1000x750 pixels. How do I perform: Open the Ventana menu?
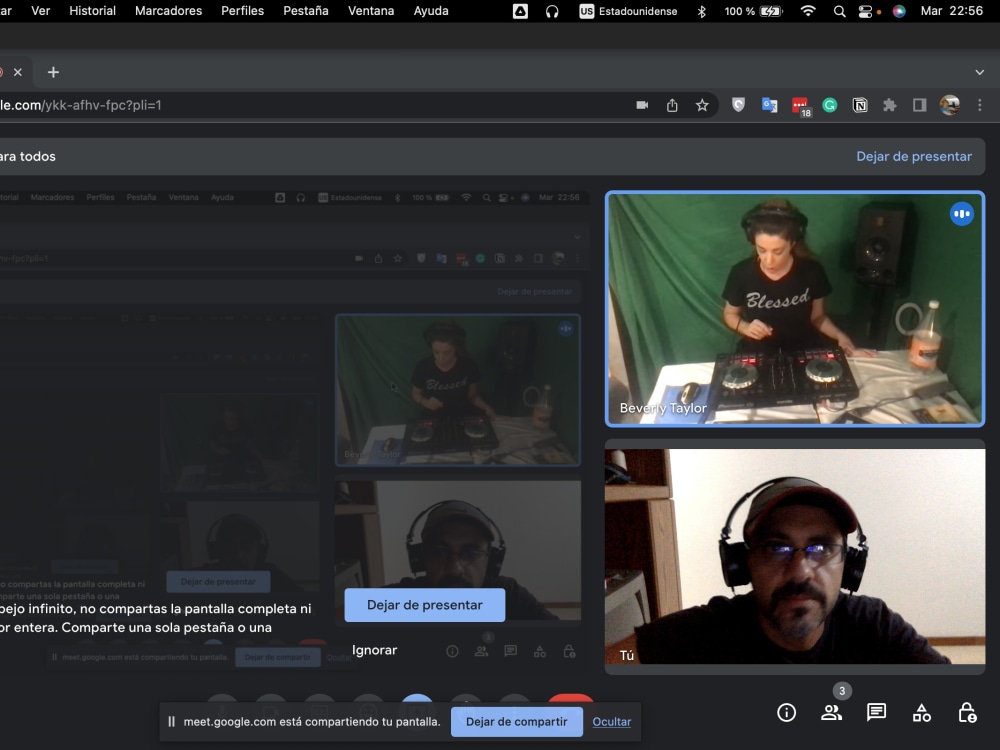coord(371,11)
